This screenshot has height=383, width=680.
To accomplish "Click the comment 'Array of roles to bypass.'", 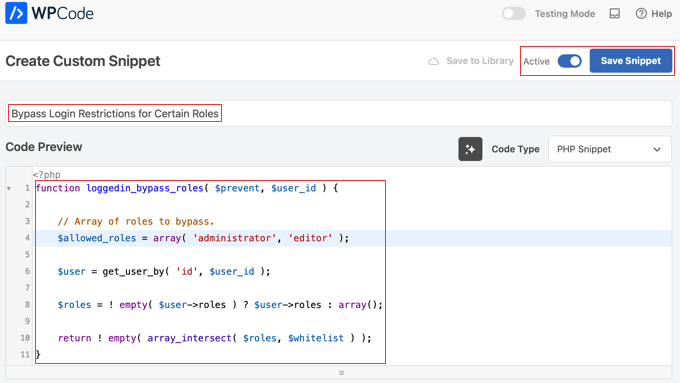I will tap(136, 222).
